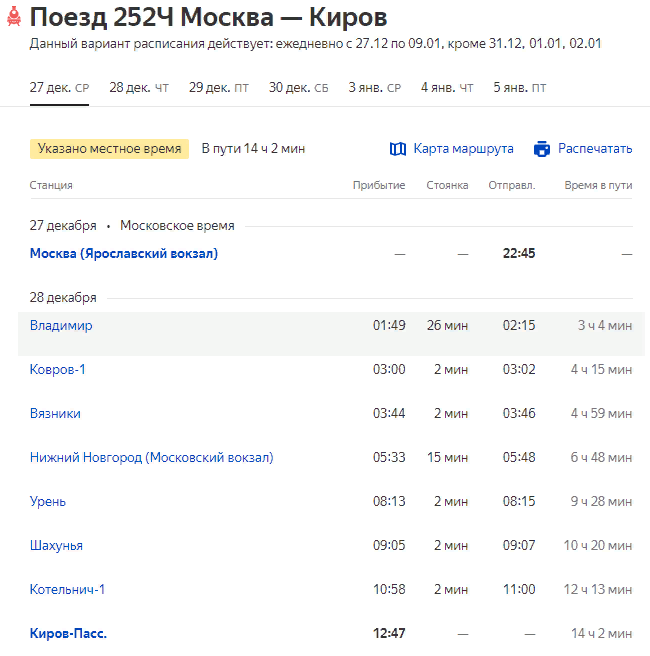Viewport: 650px width, 656px height.
Task: Click the route map icon
Action: (398, 149)
